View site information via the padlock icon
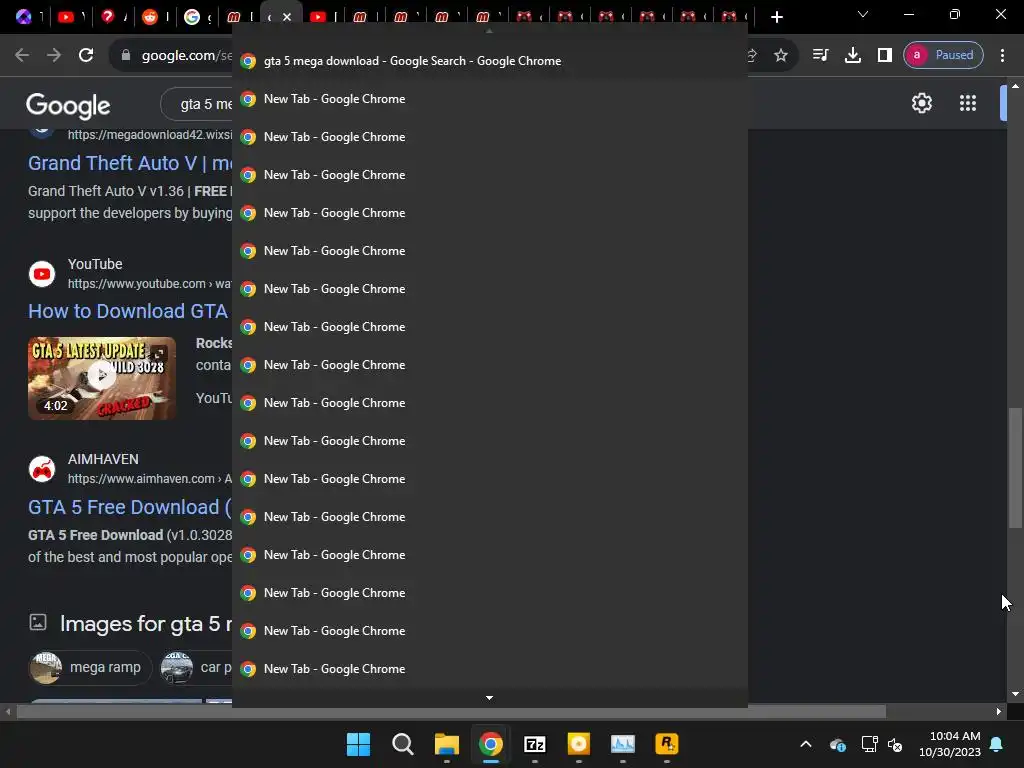This screenshot has width=1024, height=768. tap(126, 56)
